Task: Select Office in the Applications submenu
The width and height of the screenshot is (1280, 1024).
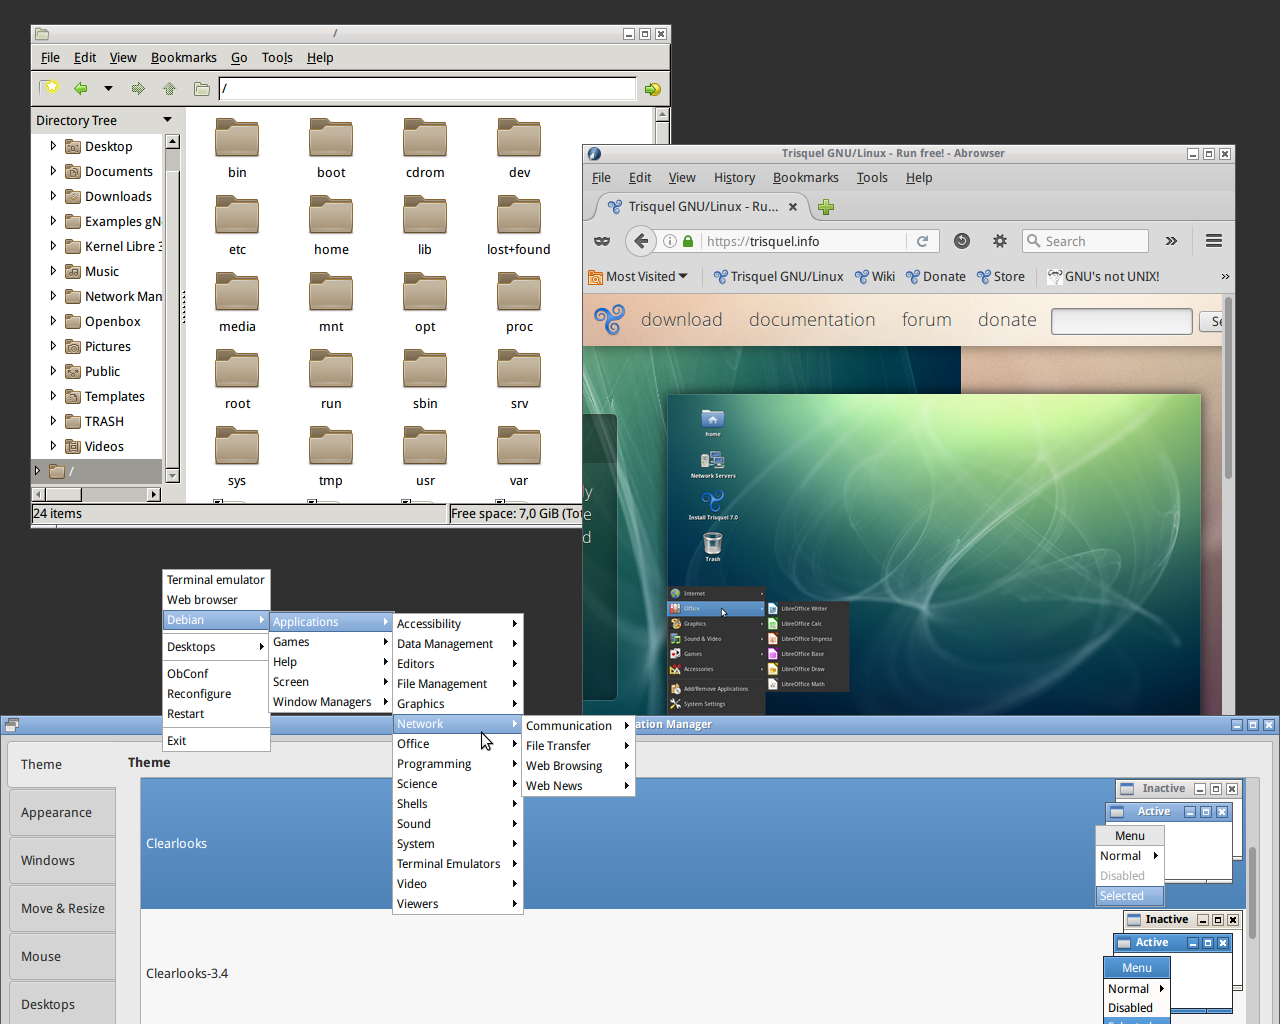Action: pyautogui.click(x=458, y=744)
